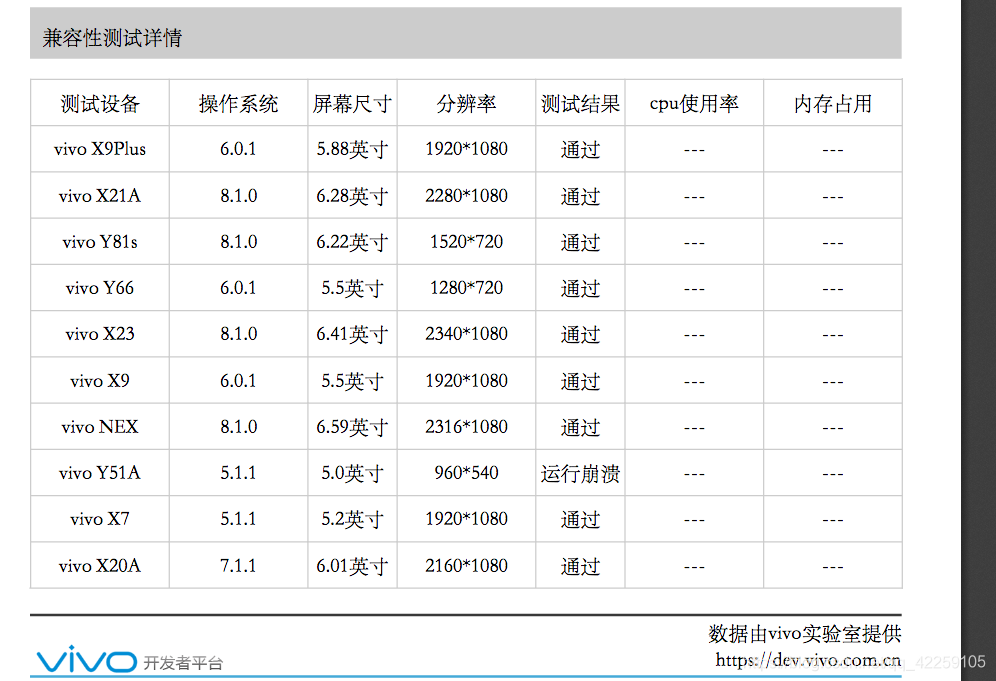Click the 6.22英寸 screen size cell
996x681 pixels.
pos(352,242)
